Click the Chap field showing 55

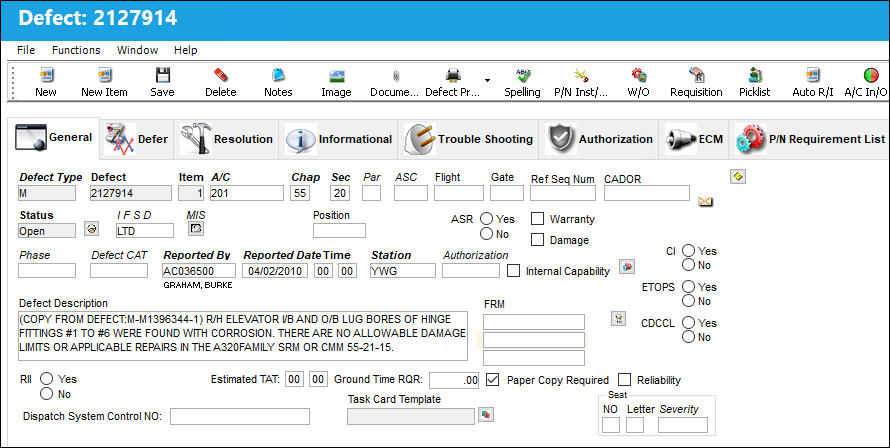pyautogui.click(x=300, y=193)
